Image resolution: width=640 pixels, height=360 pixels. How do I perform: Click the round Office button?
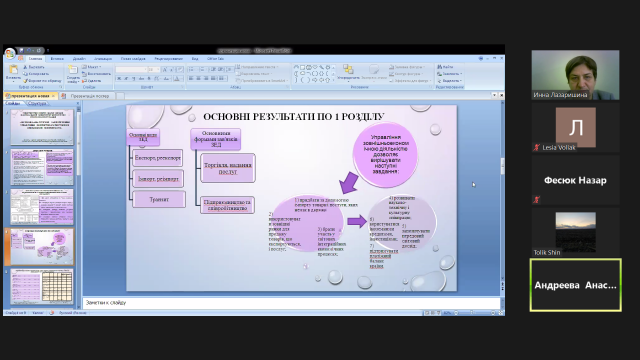10,53
